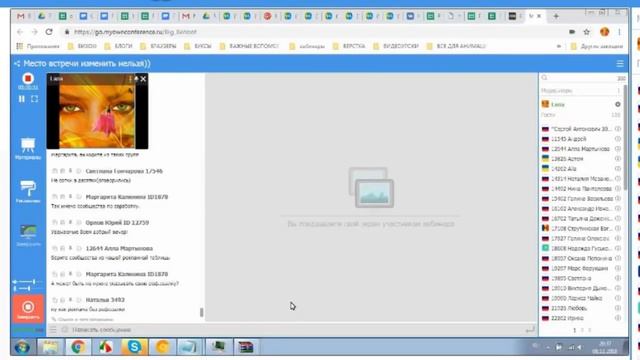Select Lana in the moderators list
This screenshot has width=640, height=360.
tap(558, 104)
